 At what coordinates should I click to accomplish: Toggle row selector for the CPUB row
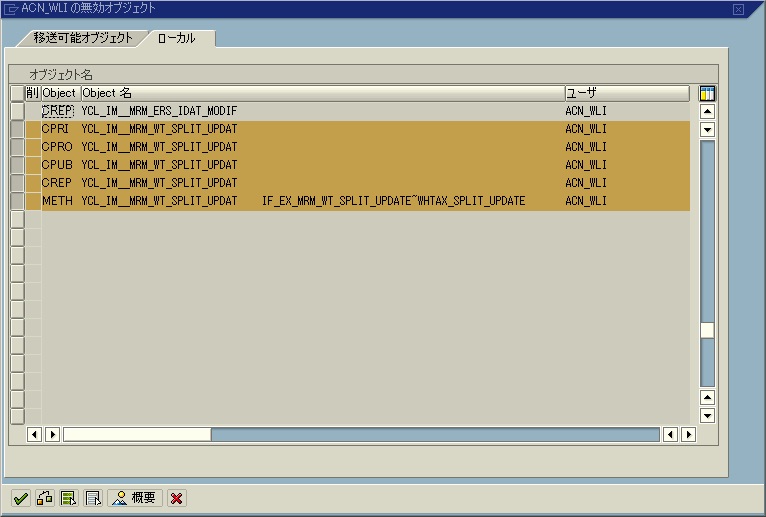click(x=18, y=165)
